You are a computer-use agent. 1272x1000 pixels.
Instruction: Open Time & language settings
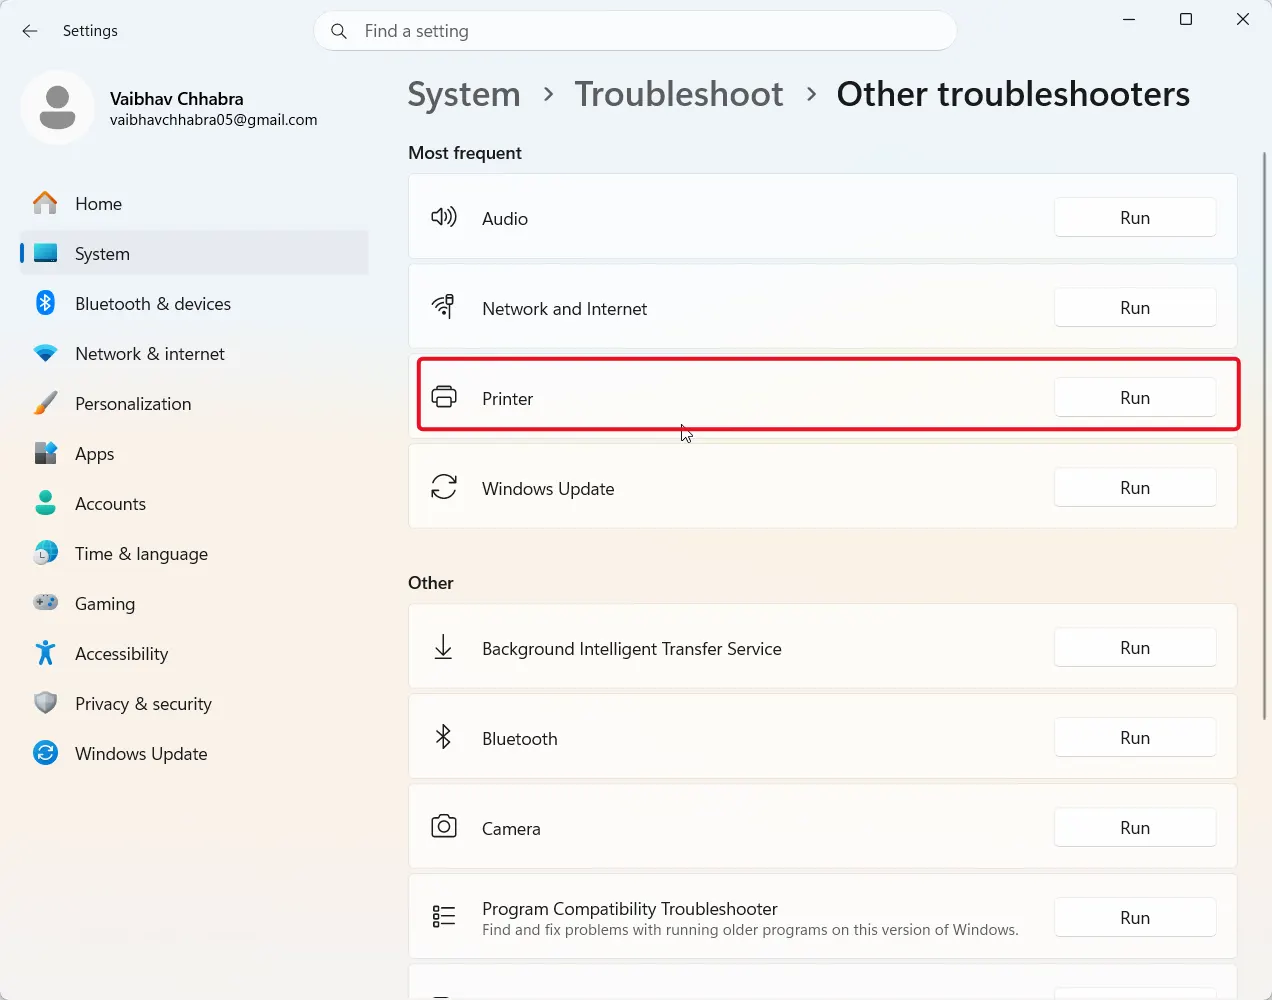pos(194,553)
